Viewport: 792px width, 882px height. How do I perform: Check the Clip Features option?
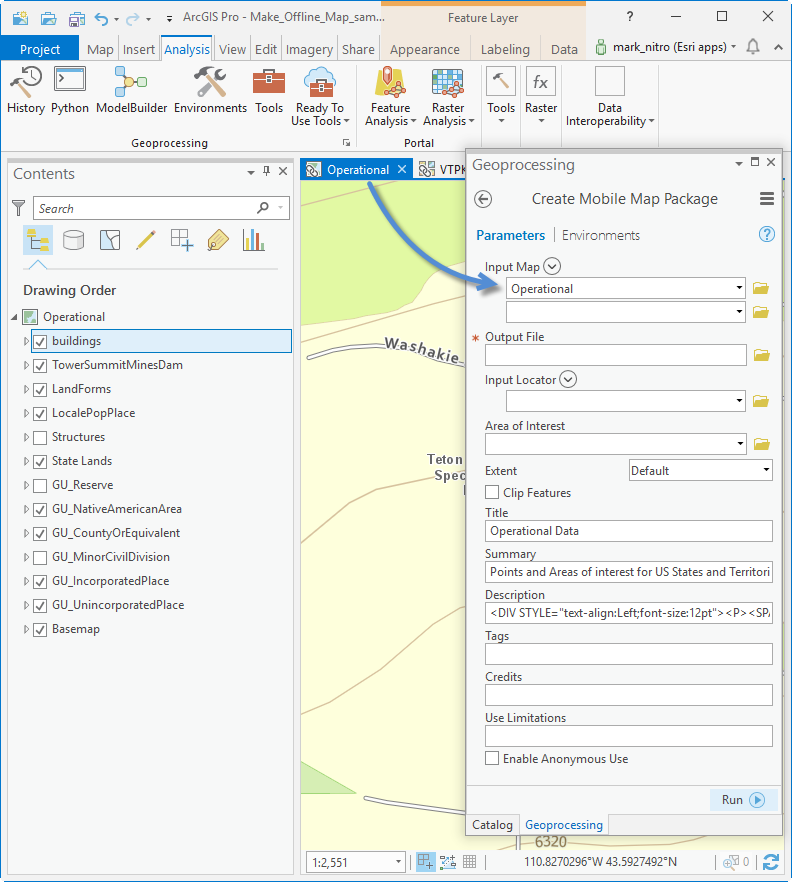point(492,492)
